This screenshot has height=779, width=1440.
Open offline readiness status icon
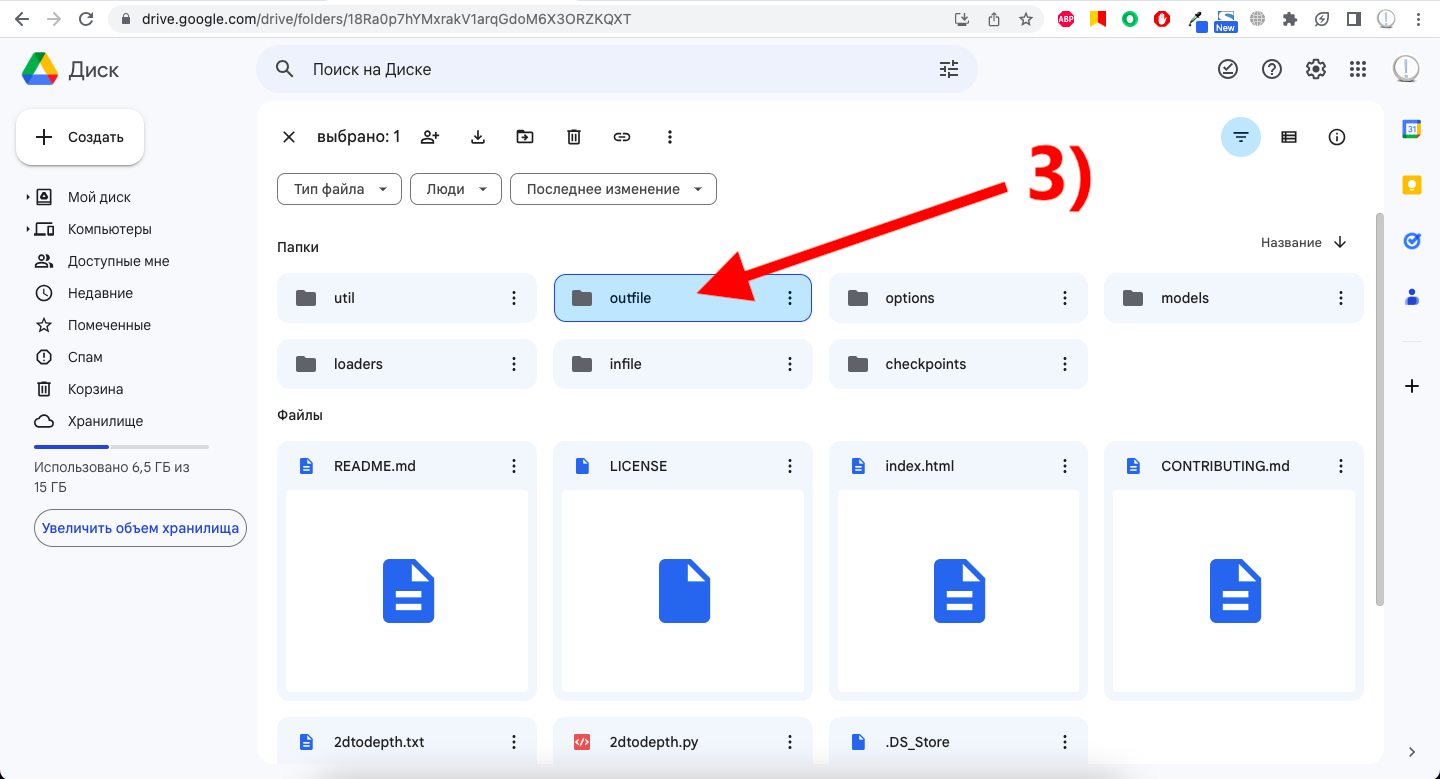click(1227, 69)
